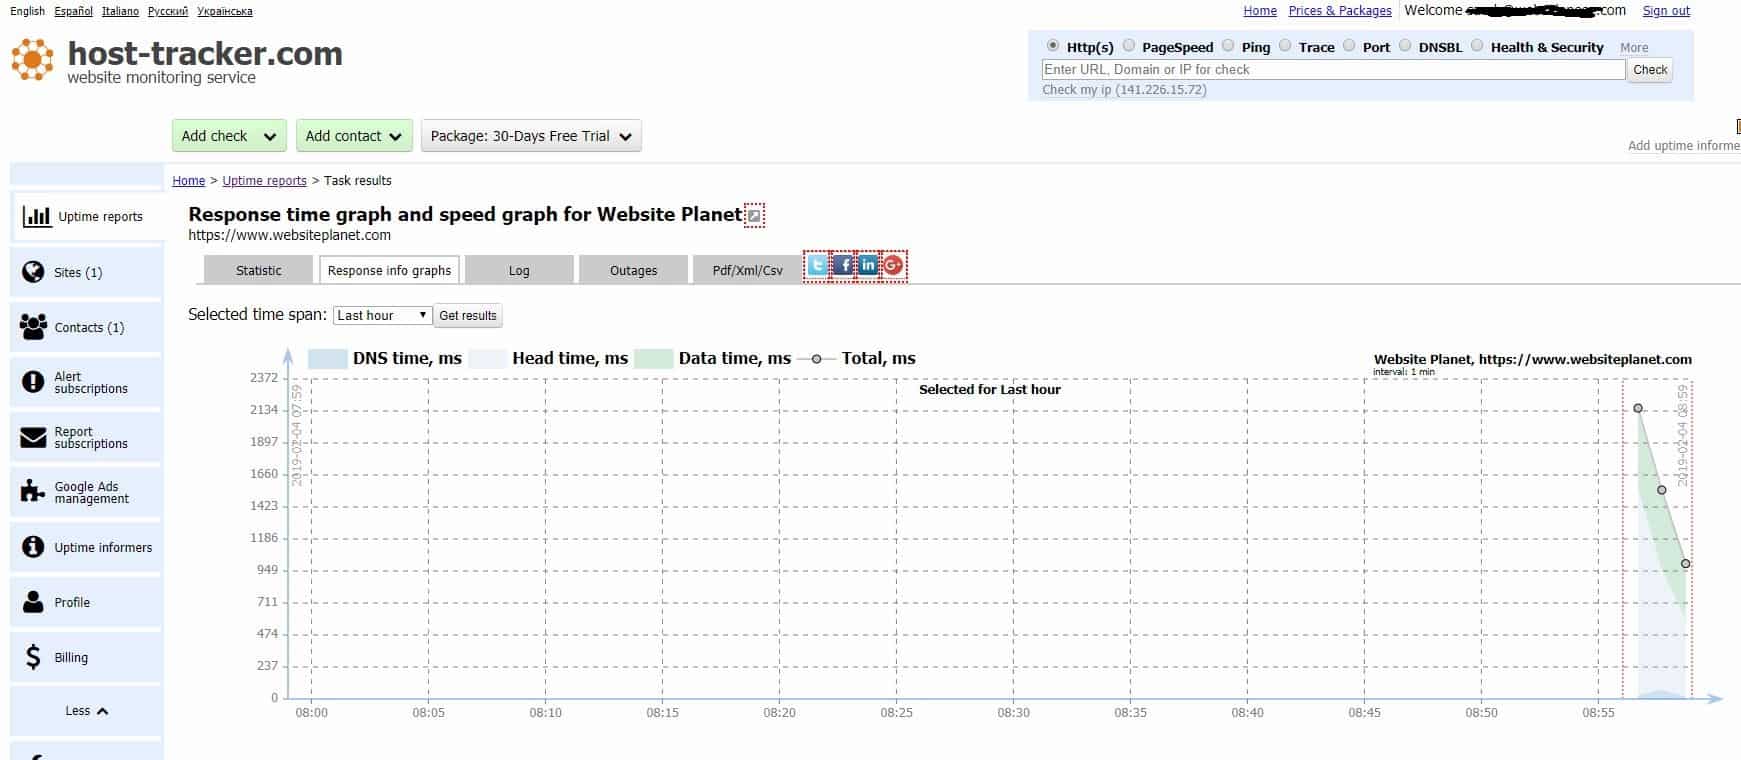1741x760 pixels.
Task: Switch language to Italiano
Action: coord(120,11)
